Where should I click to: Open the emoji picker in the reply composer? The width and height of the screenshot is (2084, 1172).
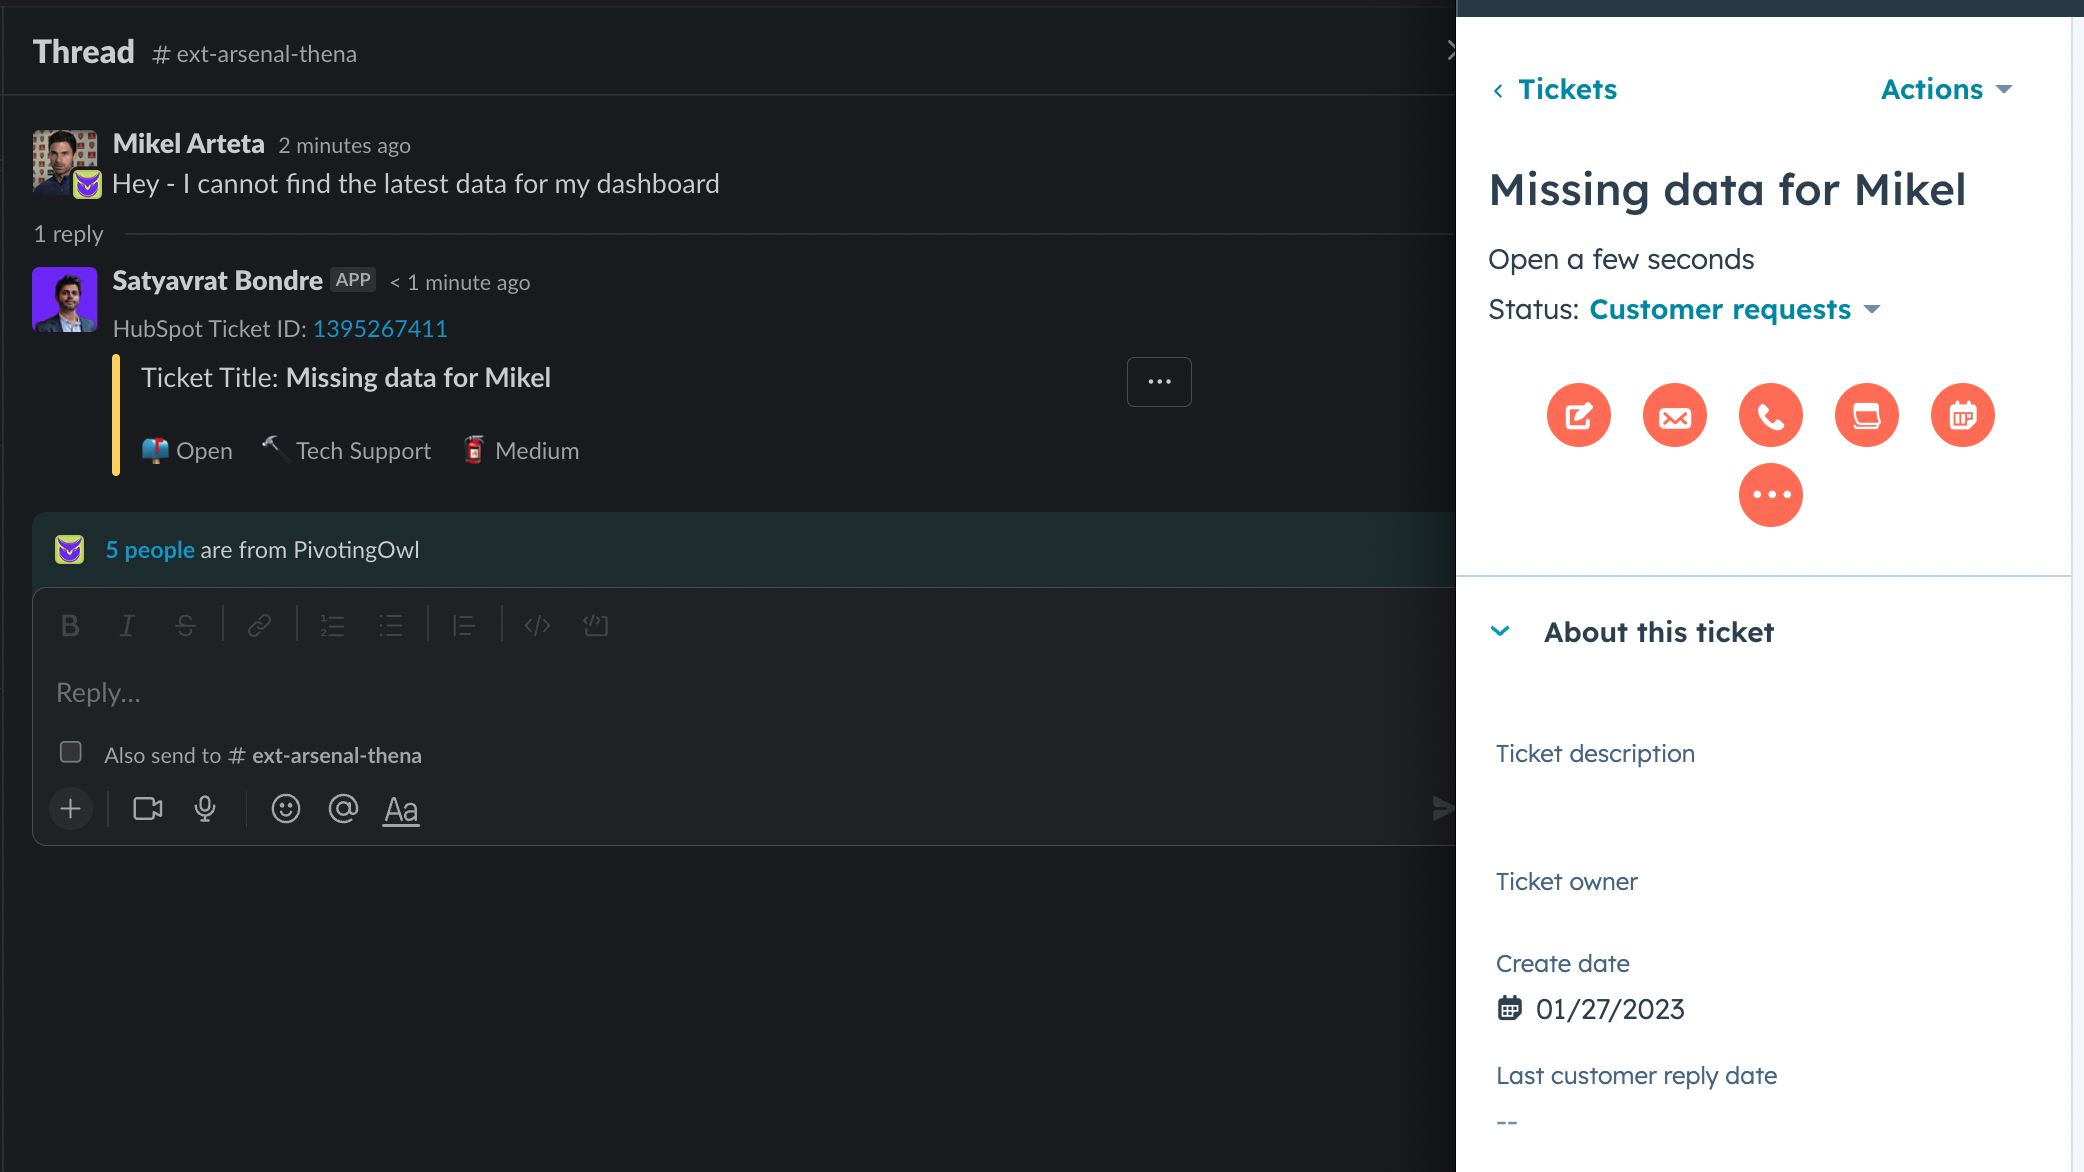click(285, 809)
